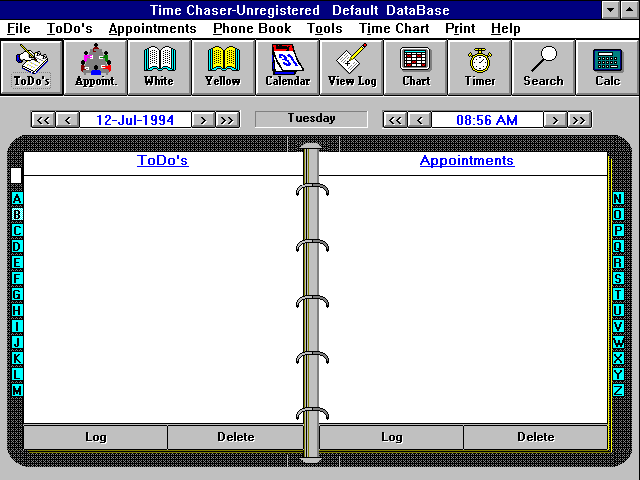
Task: Select the T index tab
Action: pyautogui.click(x=618, y=295)
